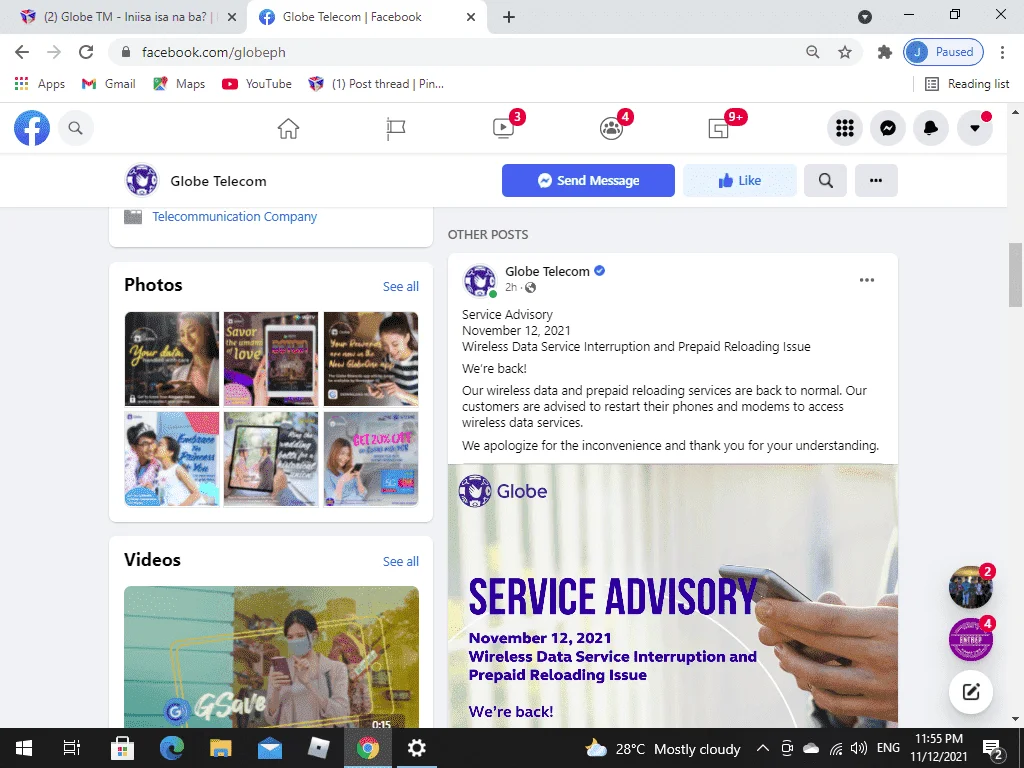The width and height of the screenshot is (1024, 768).
Task: Open Facebook menu grid icon
Action: click(x=845, y=128)
